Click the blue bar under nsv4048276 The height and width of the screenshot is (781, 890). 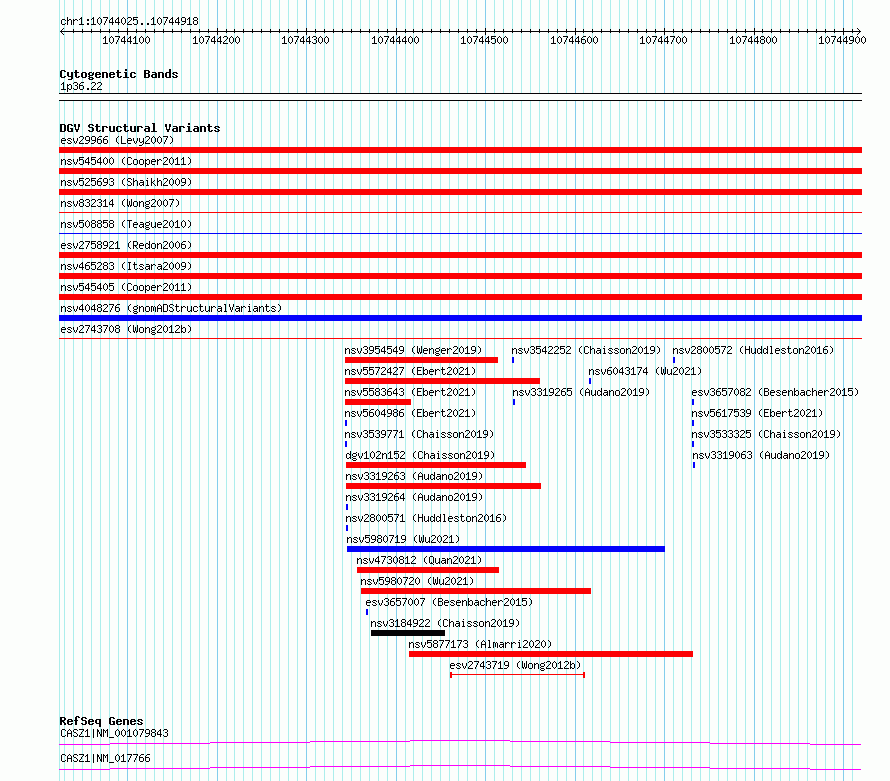click(460, 318)
